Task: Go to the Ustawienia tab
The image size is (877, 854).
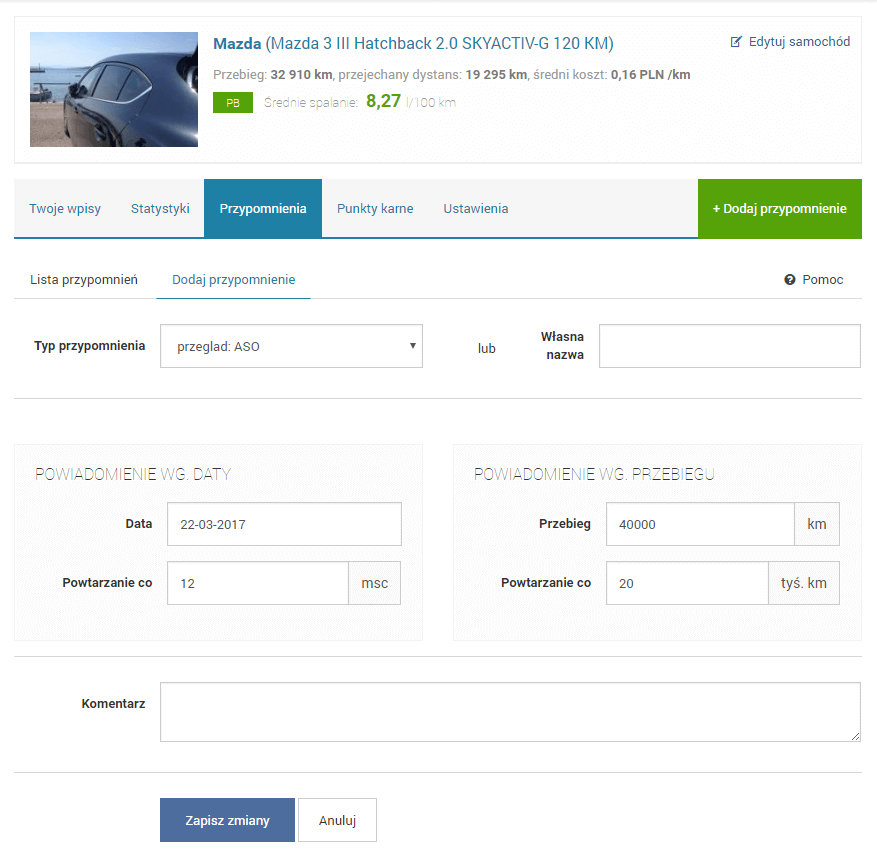Action: click(476, 209)
